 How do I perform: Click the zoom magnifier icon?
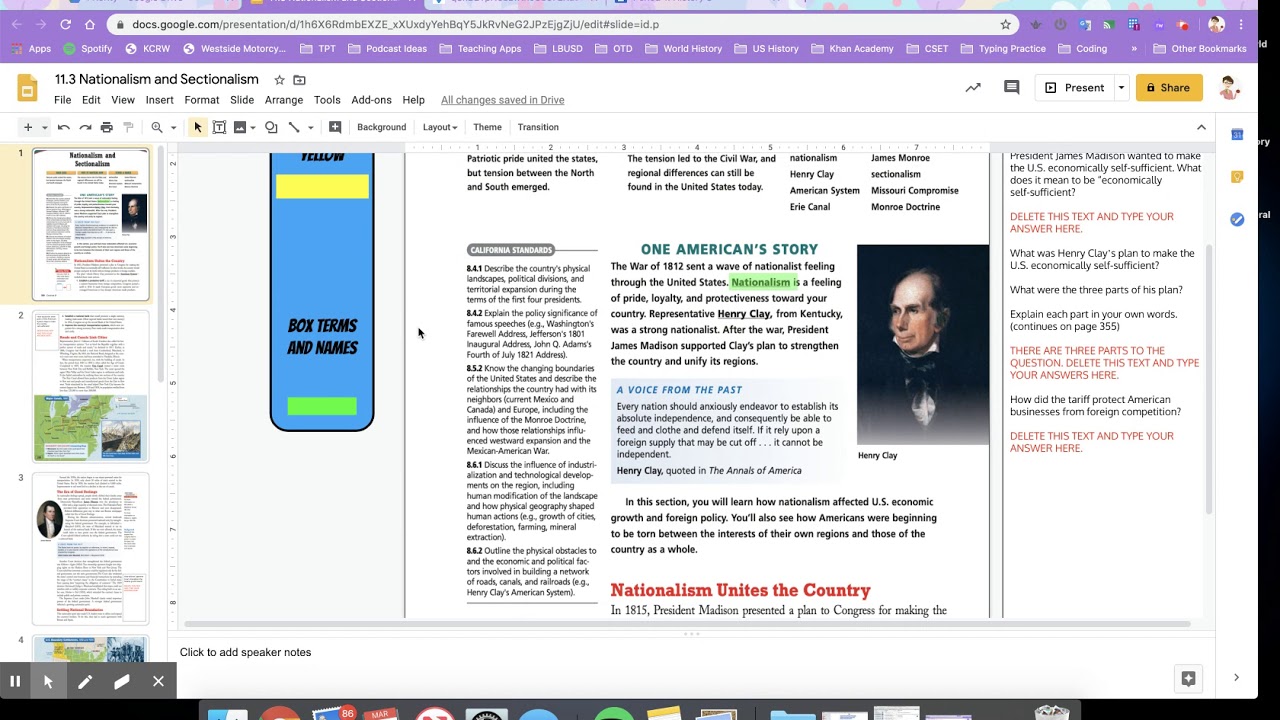[x=157, y=127]
